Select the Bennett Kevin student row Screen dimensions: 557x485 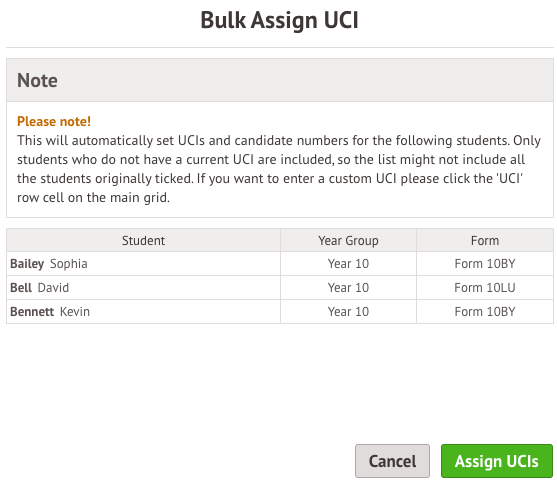(280, 312)
